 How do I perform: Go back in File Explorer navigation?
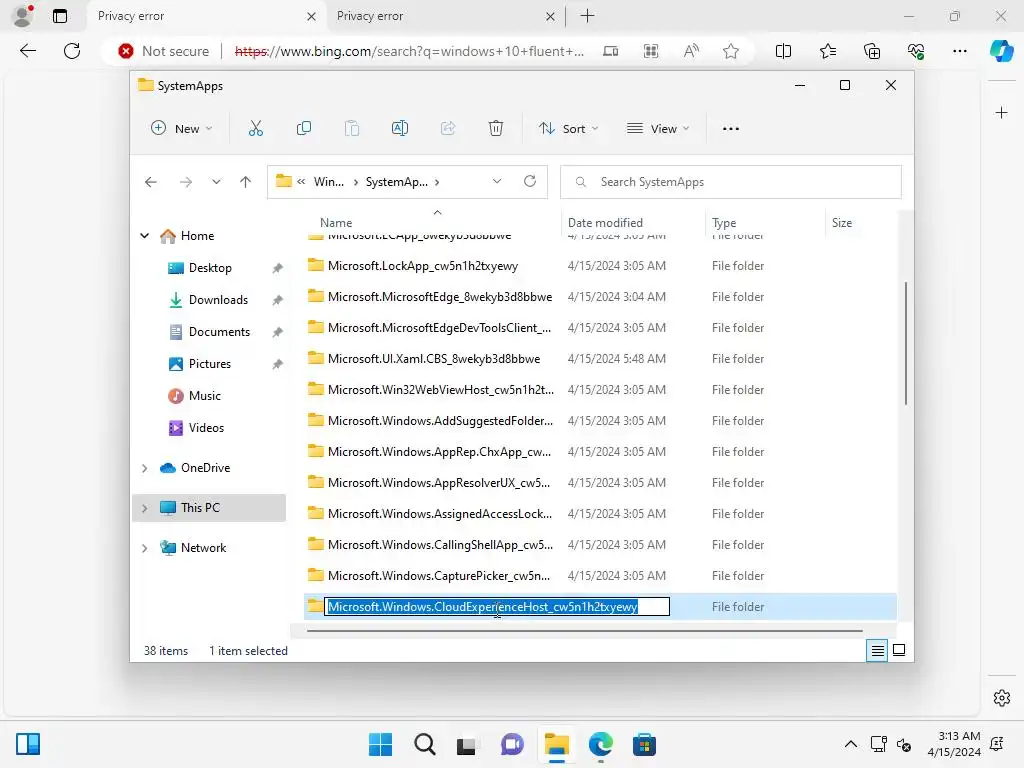coord(151,182)
